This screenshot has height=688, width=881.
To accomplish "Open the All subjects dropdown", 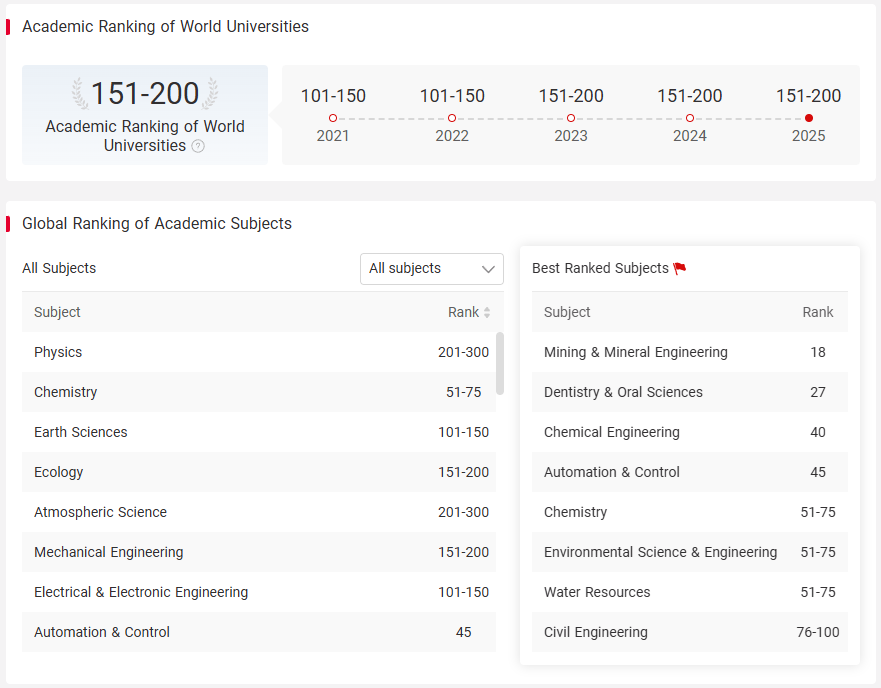I will [432, 269].
